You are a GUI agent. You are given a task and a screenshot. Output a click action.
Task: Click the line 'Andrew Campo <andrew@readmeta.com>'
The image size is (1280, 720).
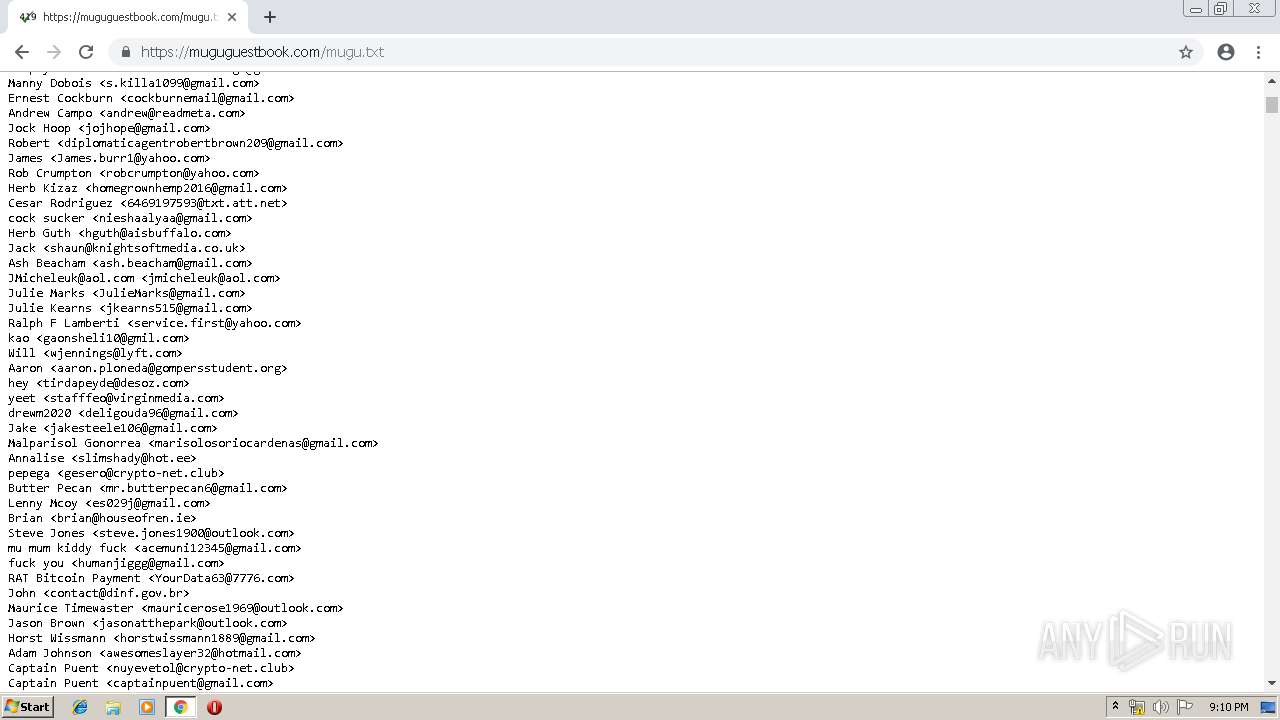coord(126,113)
